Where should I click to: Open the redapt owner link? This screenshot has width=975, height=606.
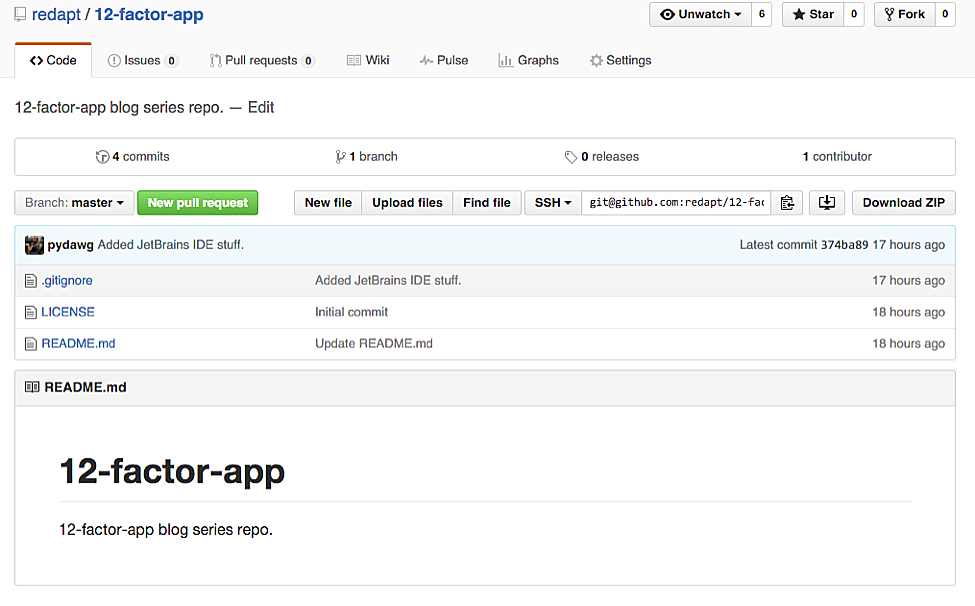57,14
